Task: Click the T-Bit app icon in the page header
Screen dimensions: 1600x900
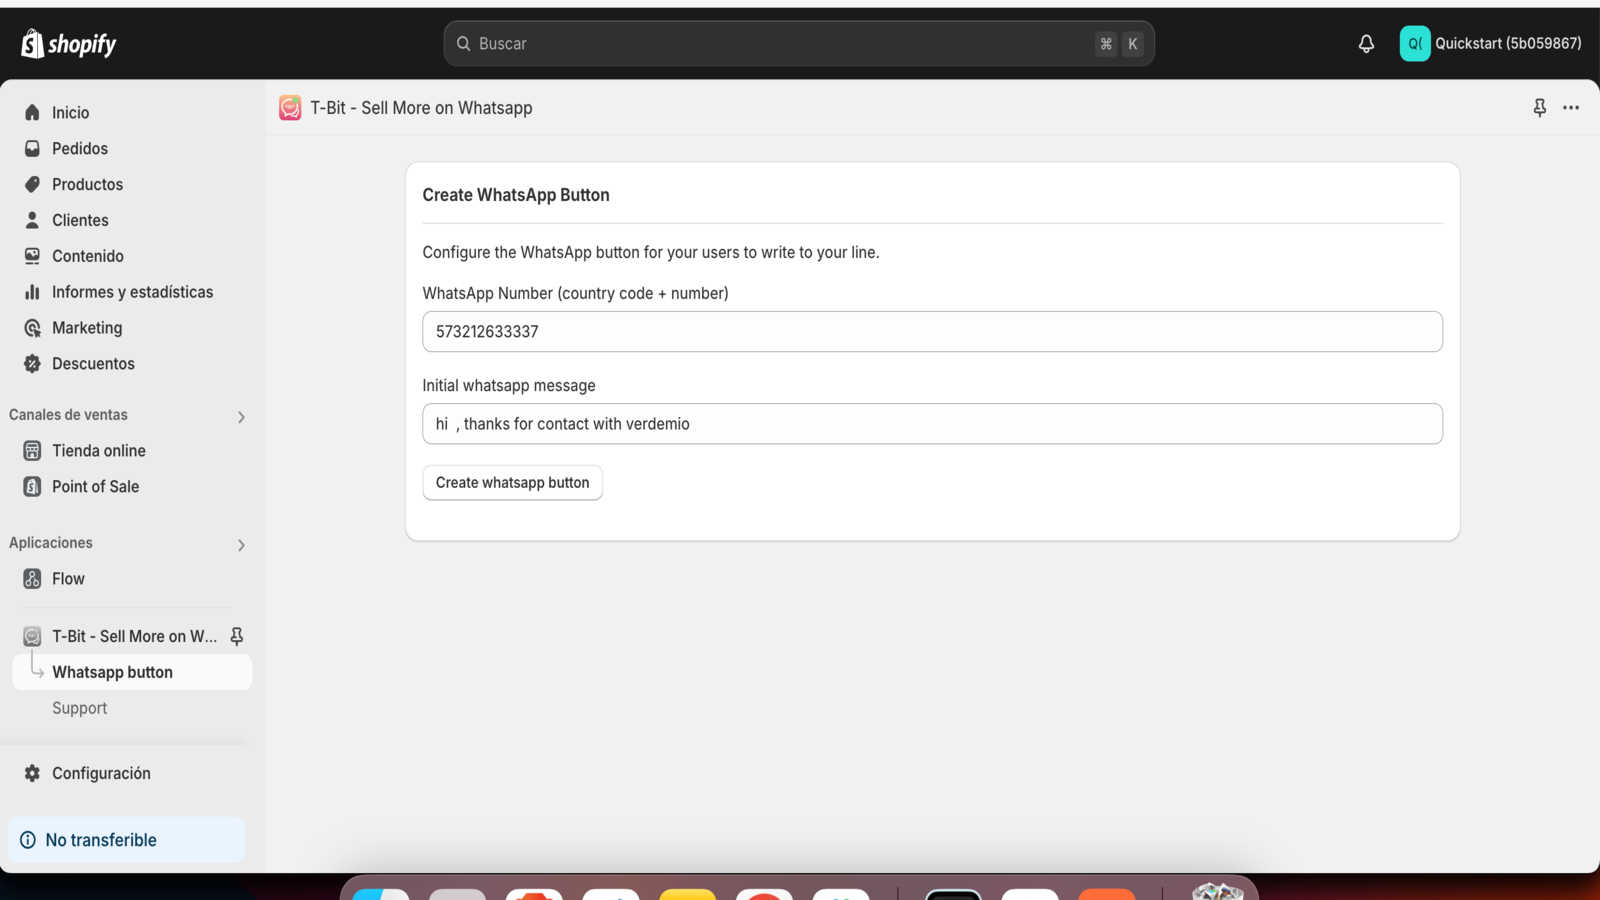Action: 290,108
